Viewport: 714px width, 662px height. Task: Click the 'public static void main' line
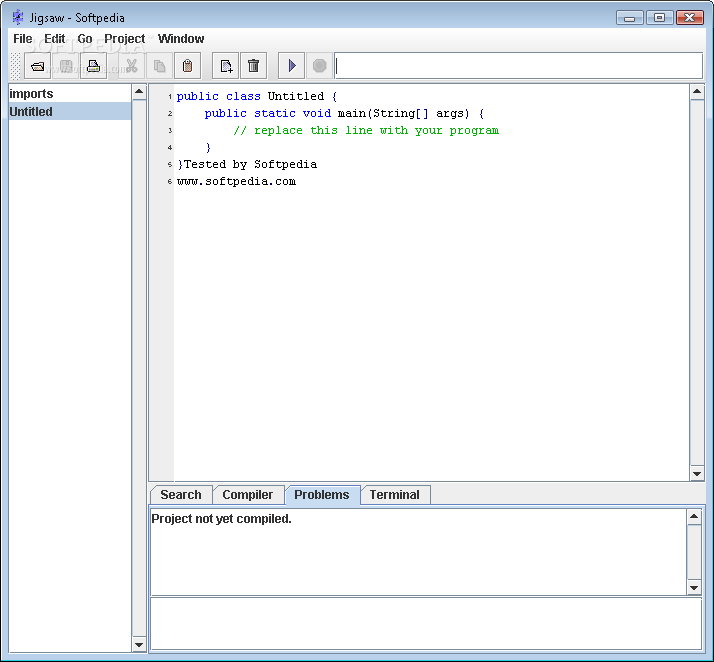[x=344, y=113]
